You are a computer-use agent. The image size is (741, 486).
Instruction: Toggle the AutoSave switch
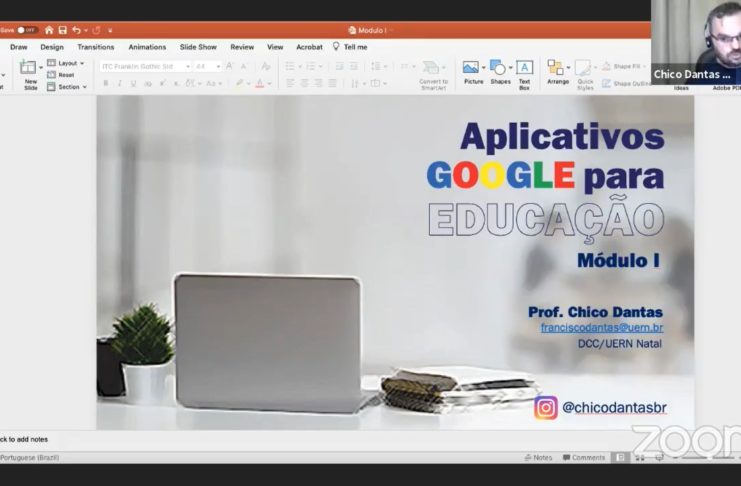click(27, 30)
